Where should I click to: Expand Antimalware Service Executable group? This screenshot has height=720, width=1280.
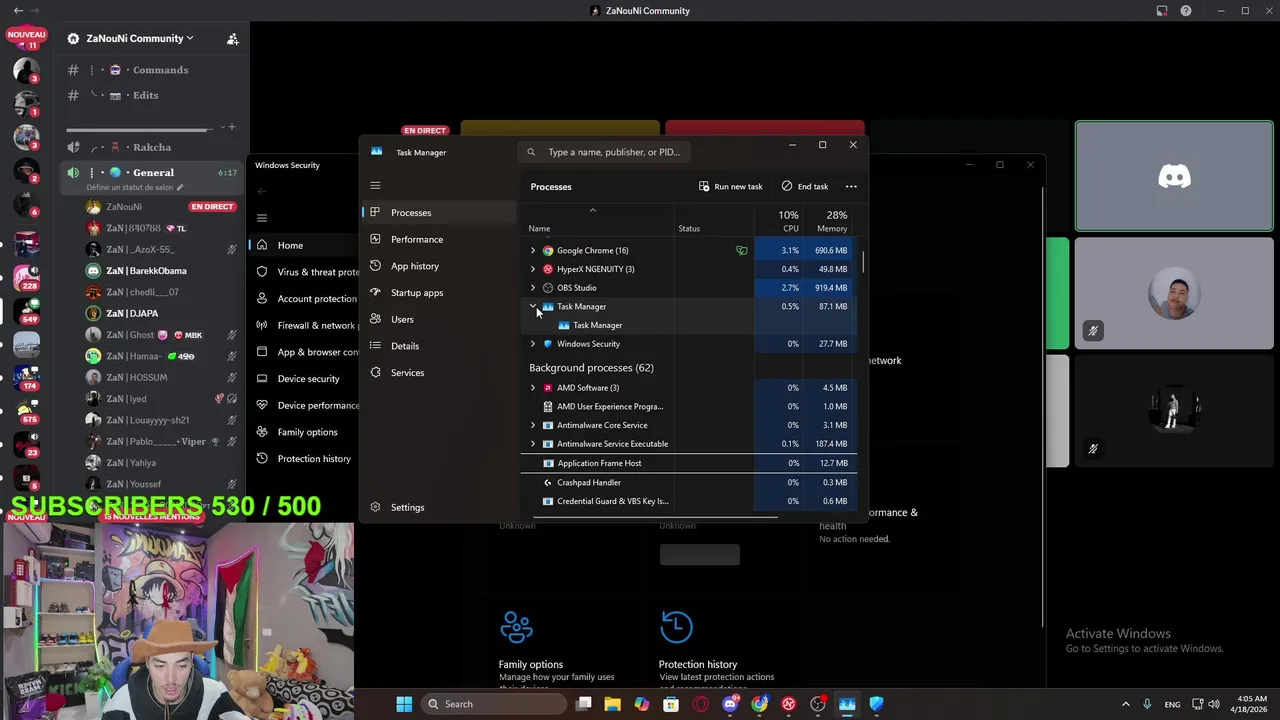532,444
